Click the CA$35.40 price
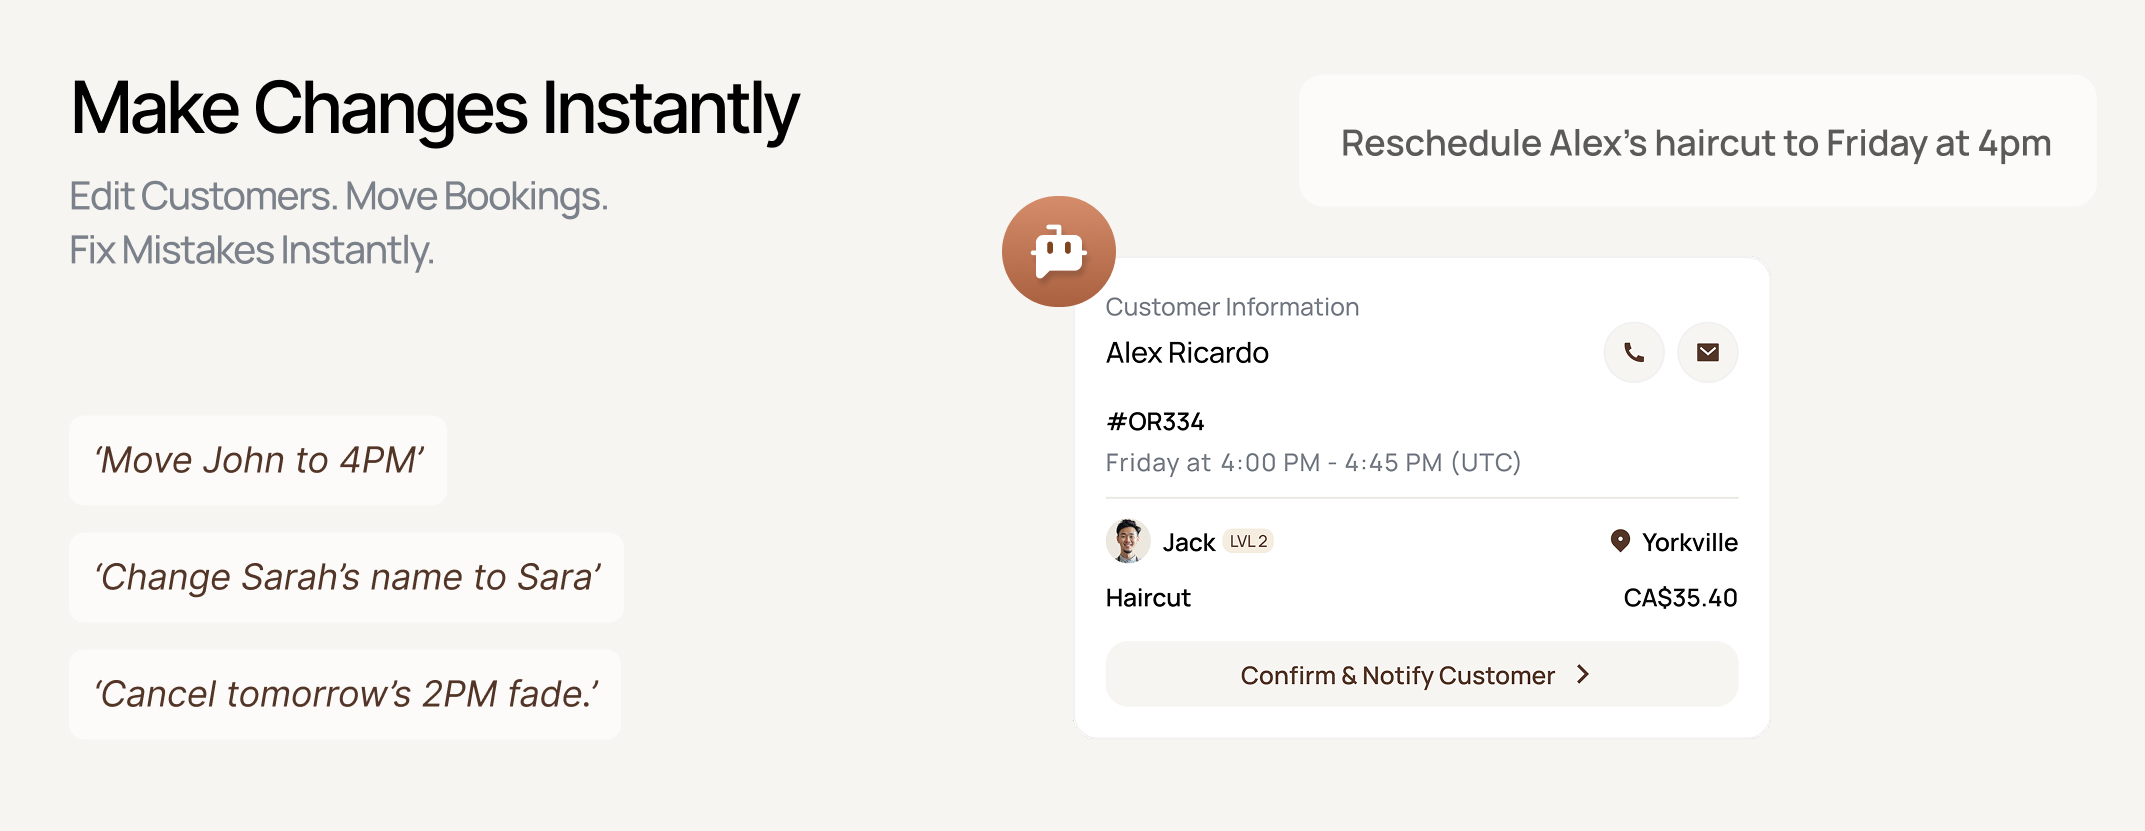 (x=1680, y=598)
